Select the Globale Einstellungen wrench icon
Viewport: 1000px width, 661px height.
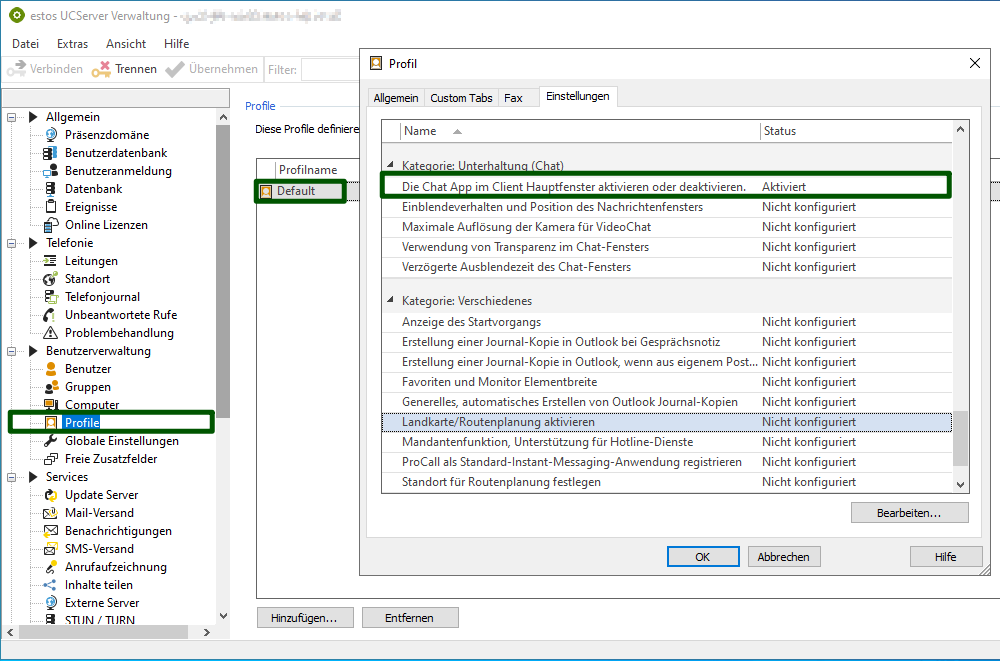pos(51,441)
